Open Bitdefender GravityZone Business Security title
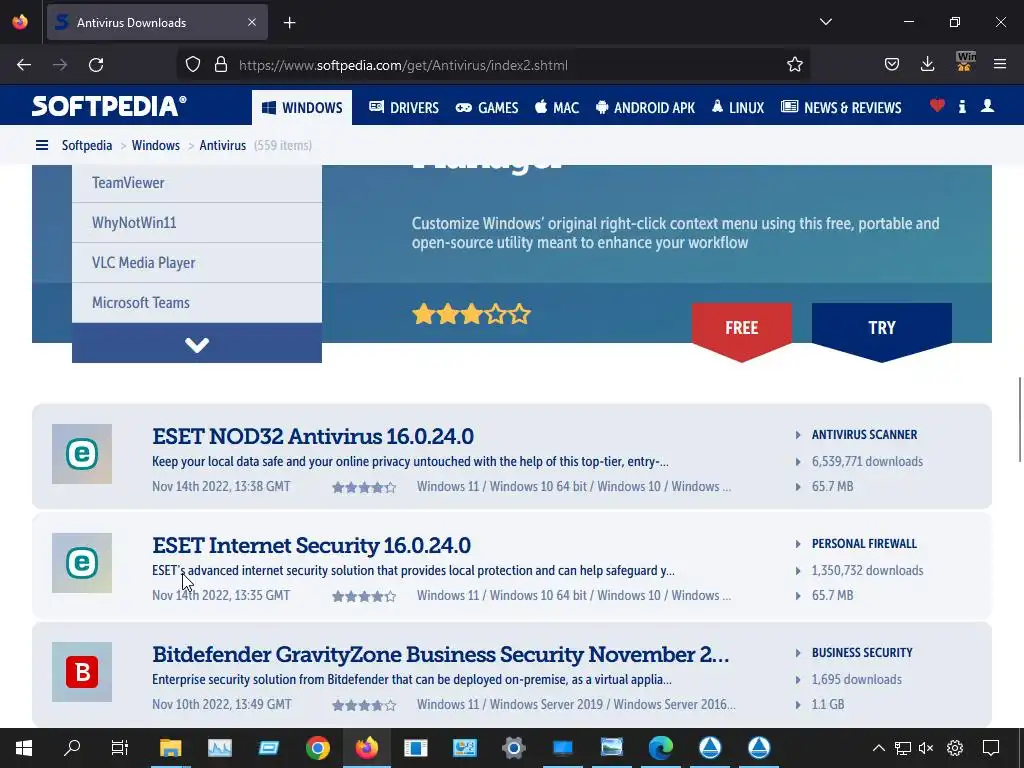The image size is (1024, 768). coord(441,654)
